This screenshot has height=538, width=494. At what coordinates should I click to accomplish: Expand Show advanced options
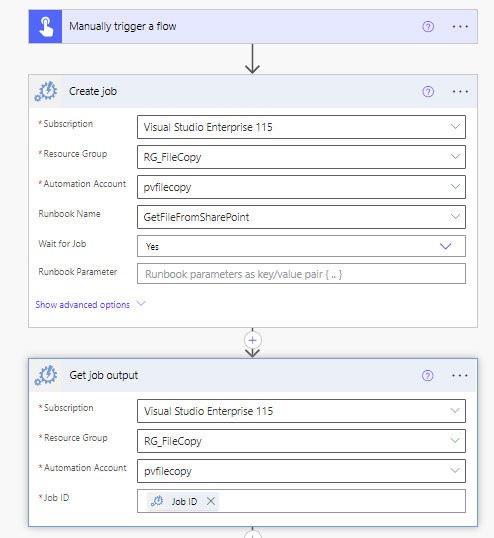click(91, 305)
